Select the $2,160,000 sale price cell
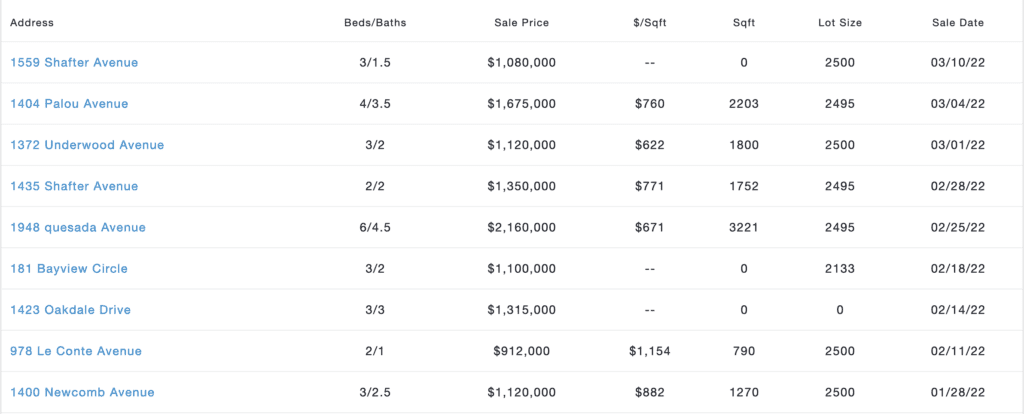The image size is (1024, 414). click(x=522, y=227)
